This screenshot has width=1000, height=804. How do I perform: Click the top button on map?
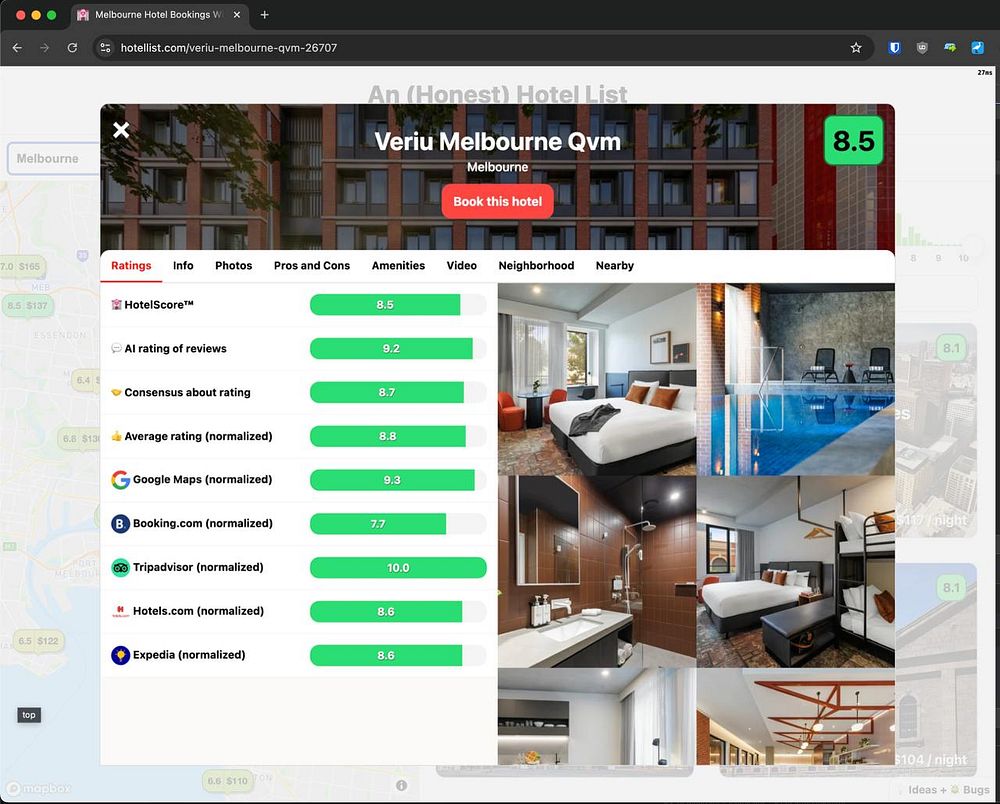[29, 715]
